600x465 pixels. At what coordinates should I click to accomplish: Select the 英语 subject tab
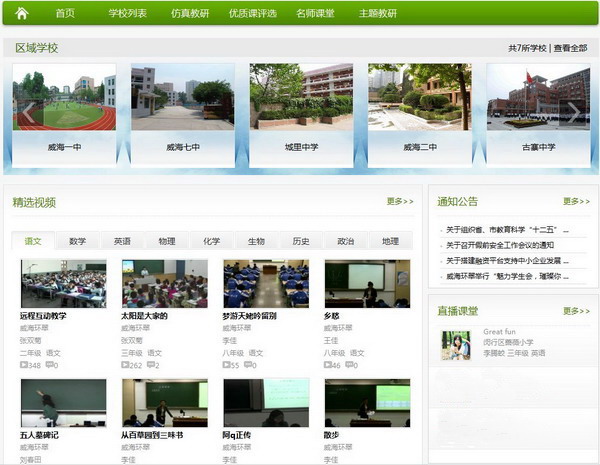pyautogui.click(x=122, y=241)
